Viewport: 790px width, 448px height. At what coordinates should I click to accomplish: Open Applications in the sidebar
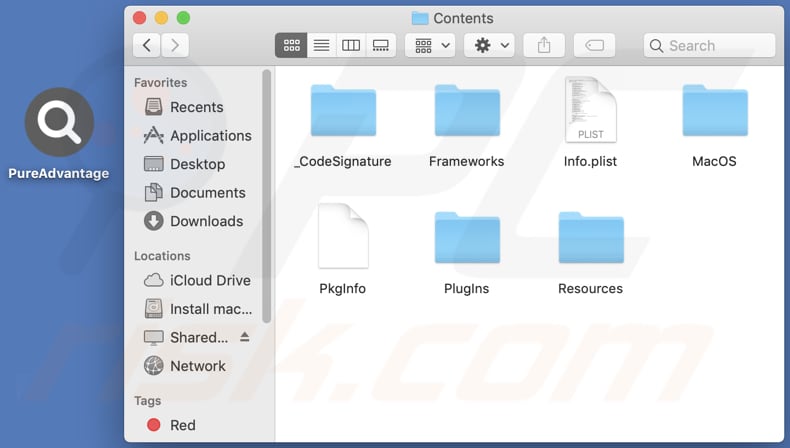pos(198,136)
